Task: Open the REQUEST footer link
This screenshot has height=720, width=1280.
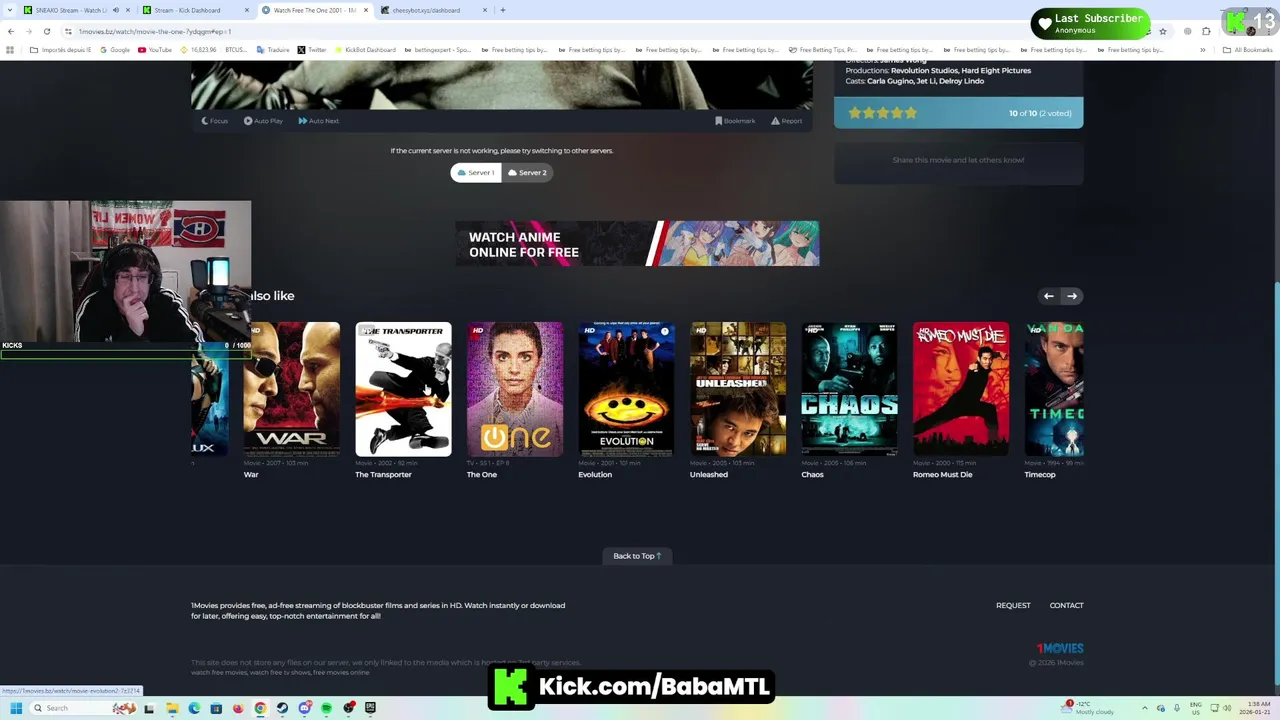Action: [1013, 606]
